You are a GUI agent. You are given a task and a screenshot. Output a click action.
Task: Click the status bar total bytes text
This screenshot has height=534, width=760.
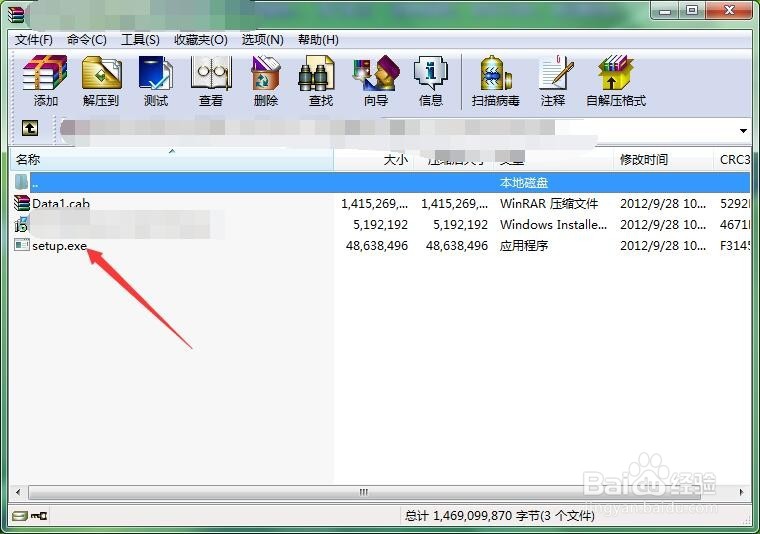point(500,516)
